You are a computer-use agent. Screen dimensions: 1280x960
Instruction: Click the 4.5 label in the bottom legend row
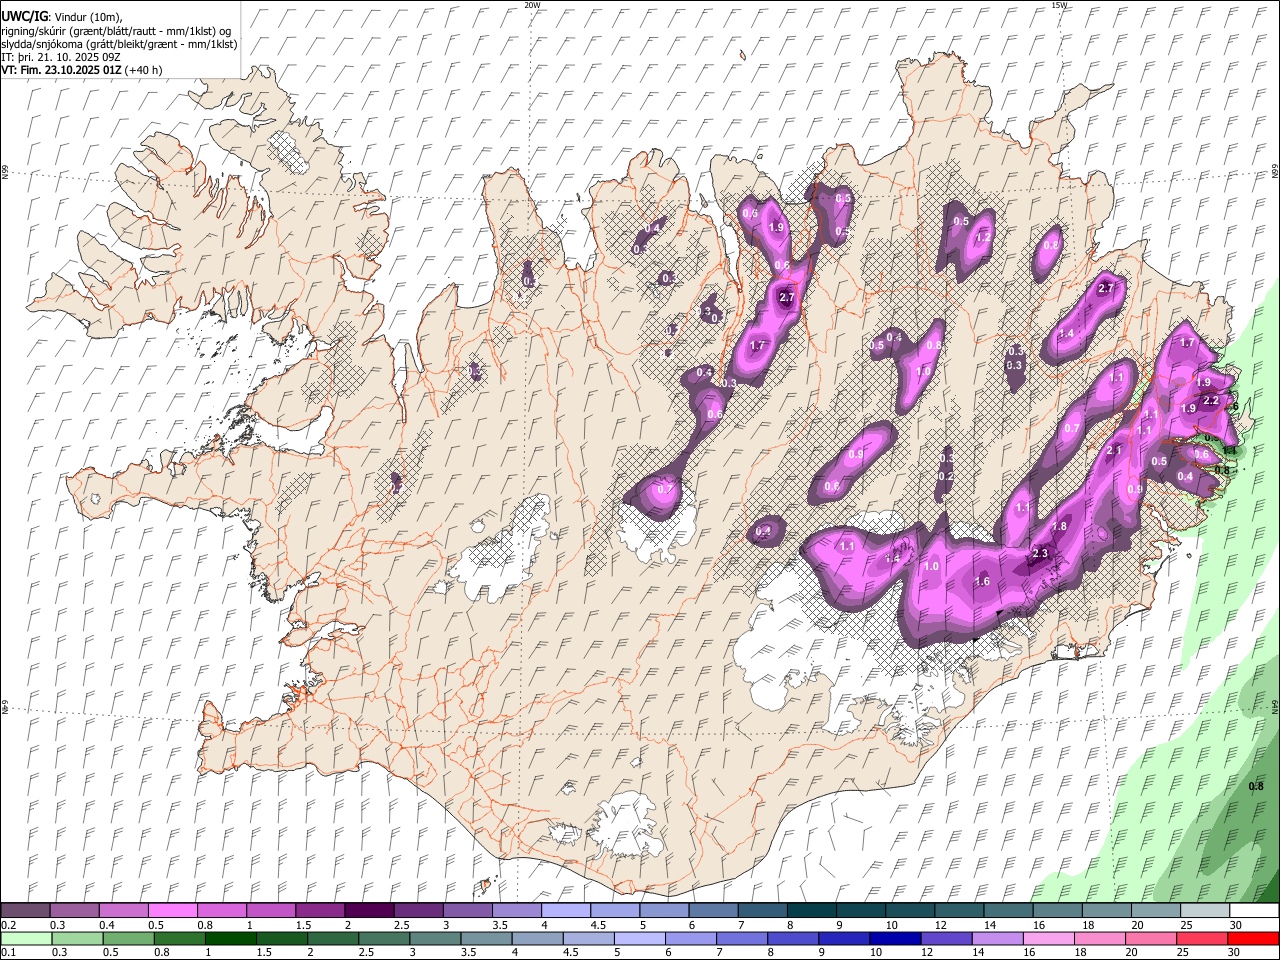pos(571,952)
